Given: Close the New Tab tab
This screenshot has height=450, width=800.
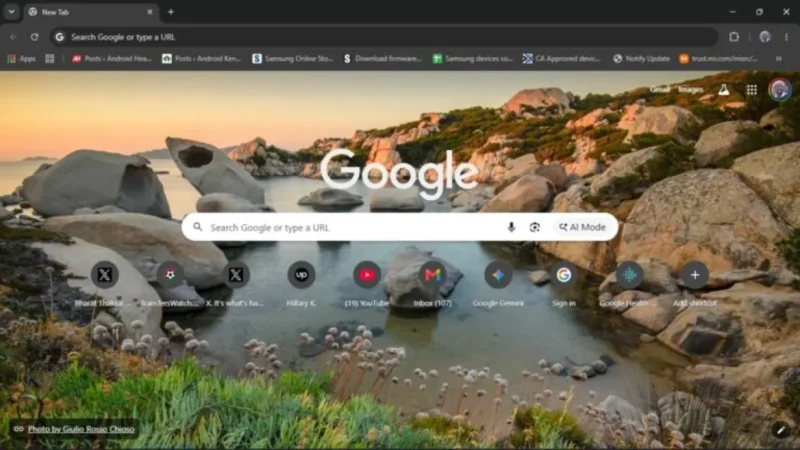Looking at the screenshot, I should pyautogui.click(x=149, y=12).
